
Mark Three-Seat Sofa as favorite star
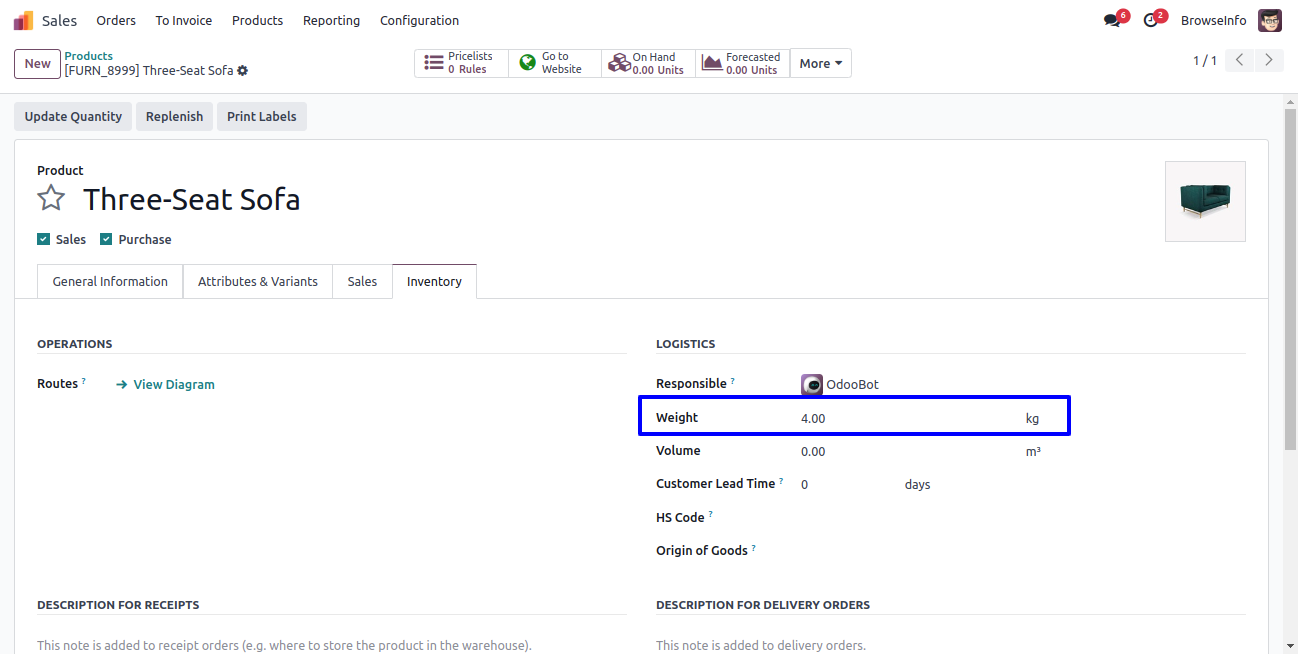pos(51,198)
